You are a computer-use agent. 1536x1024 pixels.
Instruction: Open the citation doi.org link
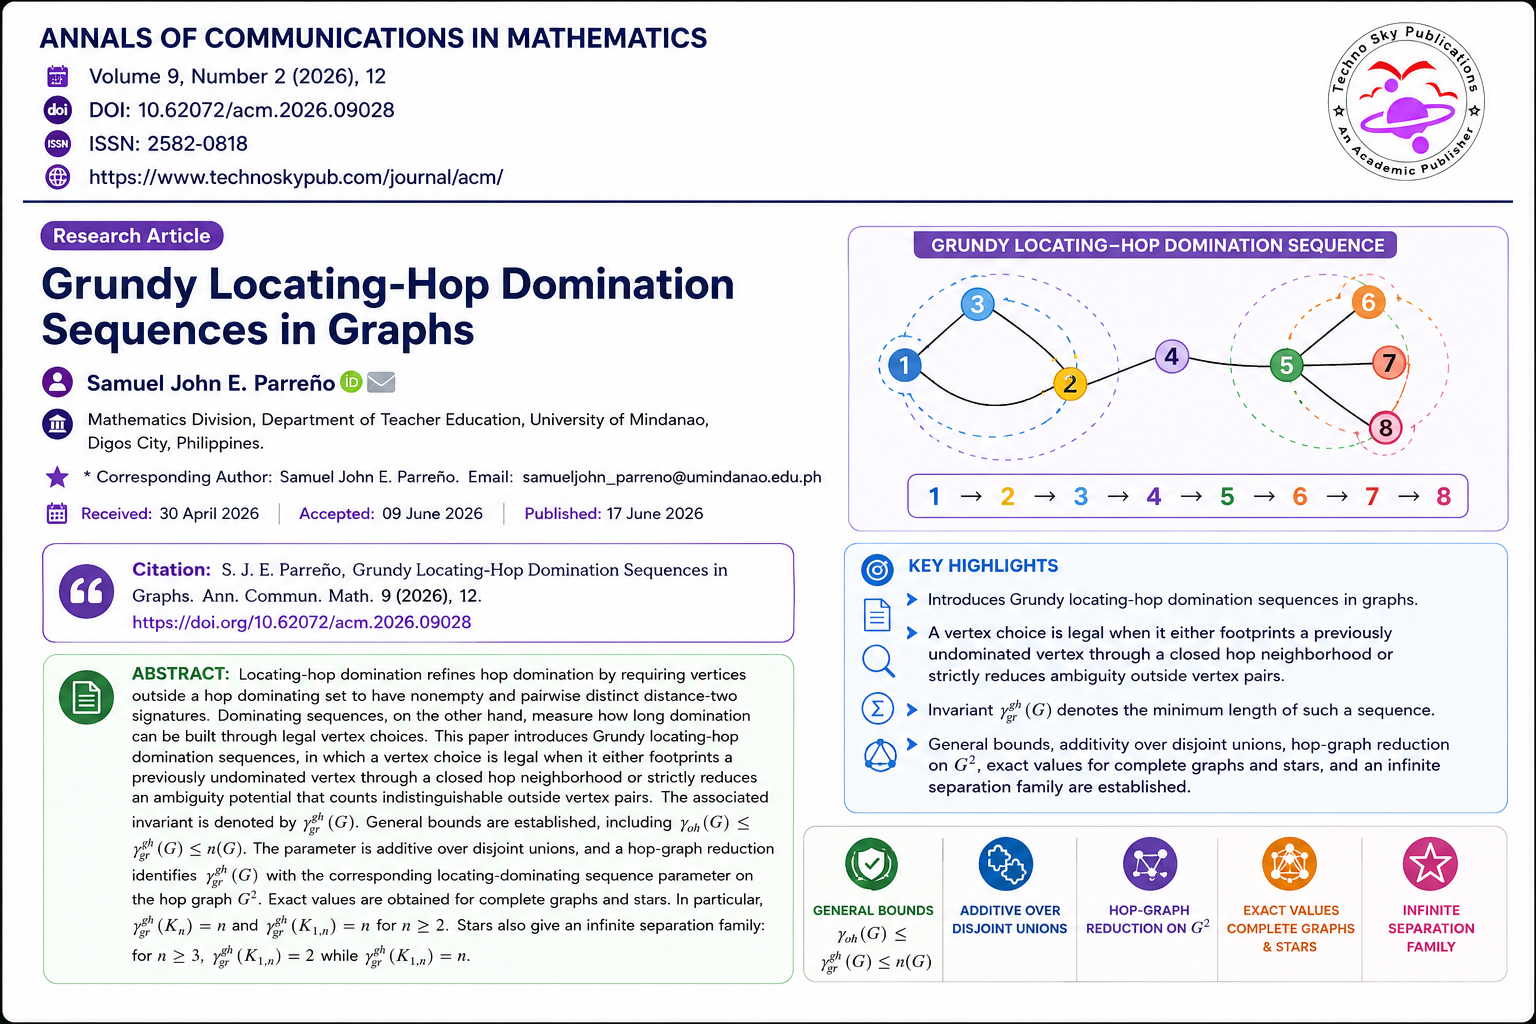tap(302, 622)
